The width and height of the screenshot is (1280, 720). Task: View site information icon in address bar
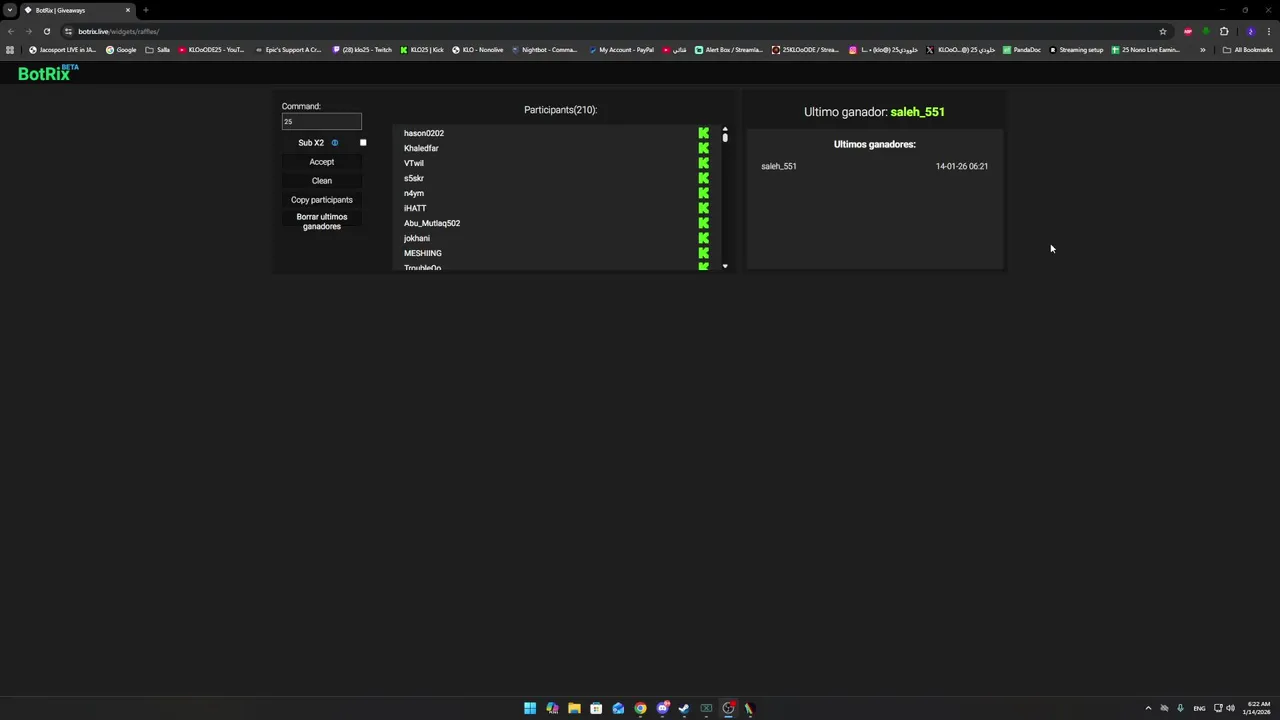(x=68, y=31)
